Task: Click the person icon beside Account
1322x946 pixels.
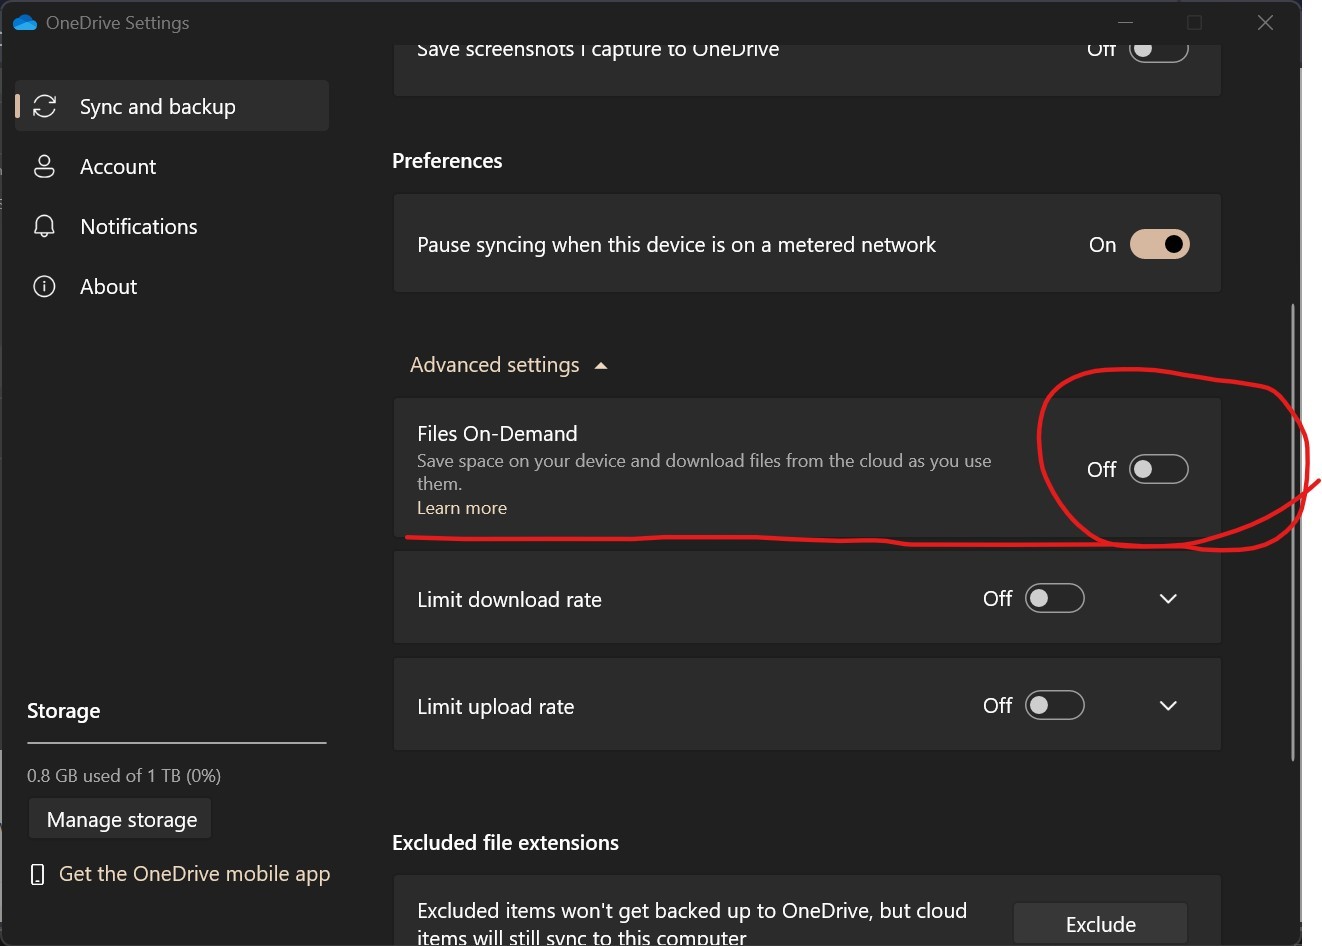Action: click(44, 166)
